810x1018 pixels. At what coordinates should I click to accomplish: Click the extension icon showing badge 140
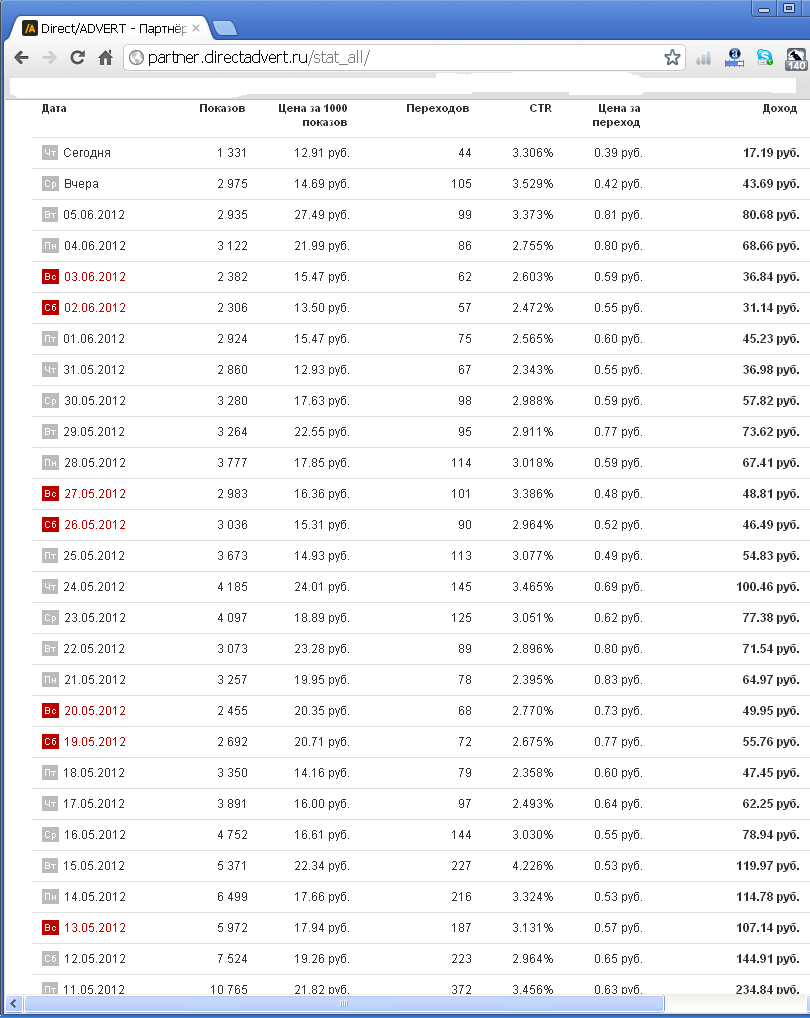click(x=796, y=59)
